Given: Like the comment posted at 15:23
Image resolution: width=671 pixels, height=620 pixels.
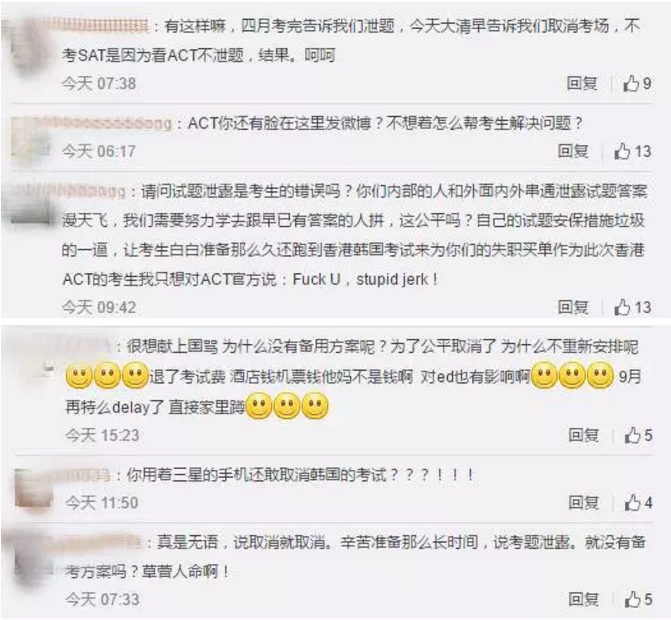Looking at the screenshot, I should 638,436.
